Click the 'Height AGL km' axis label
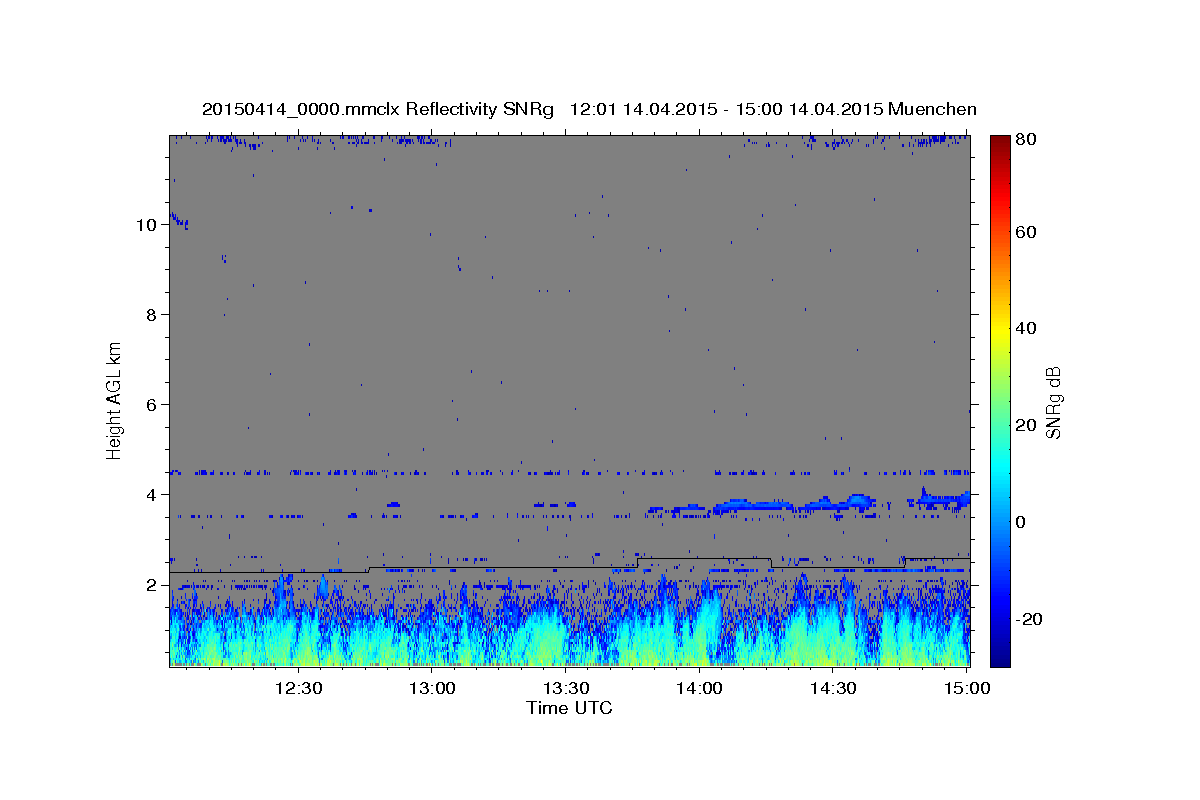1200x800 pixels. tap(115, 399)
